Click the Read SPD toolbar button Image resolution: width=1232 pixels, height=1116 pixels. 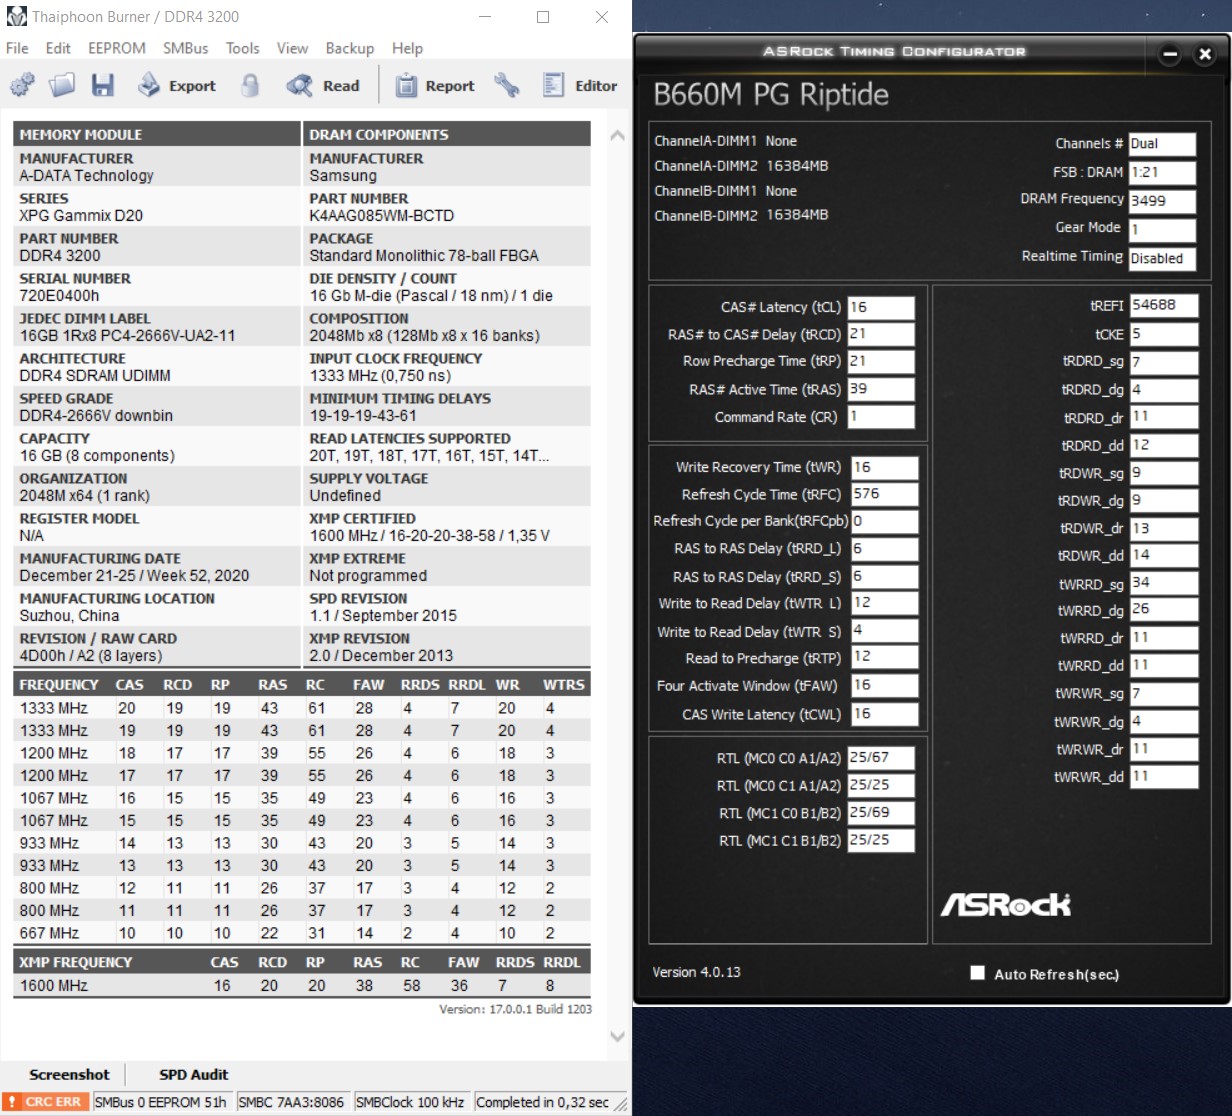[322, 86]
